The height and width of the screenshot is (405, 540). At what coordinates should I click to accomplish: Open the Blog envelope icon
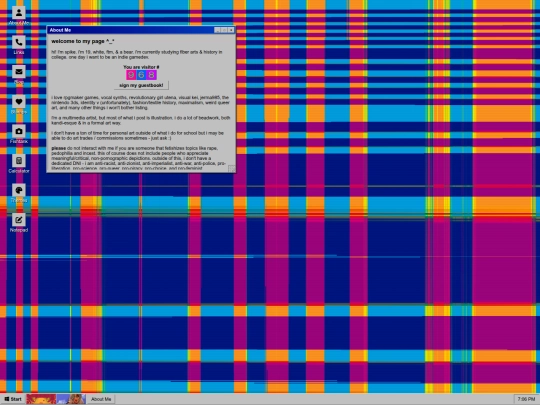click(x=19, y=75)
